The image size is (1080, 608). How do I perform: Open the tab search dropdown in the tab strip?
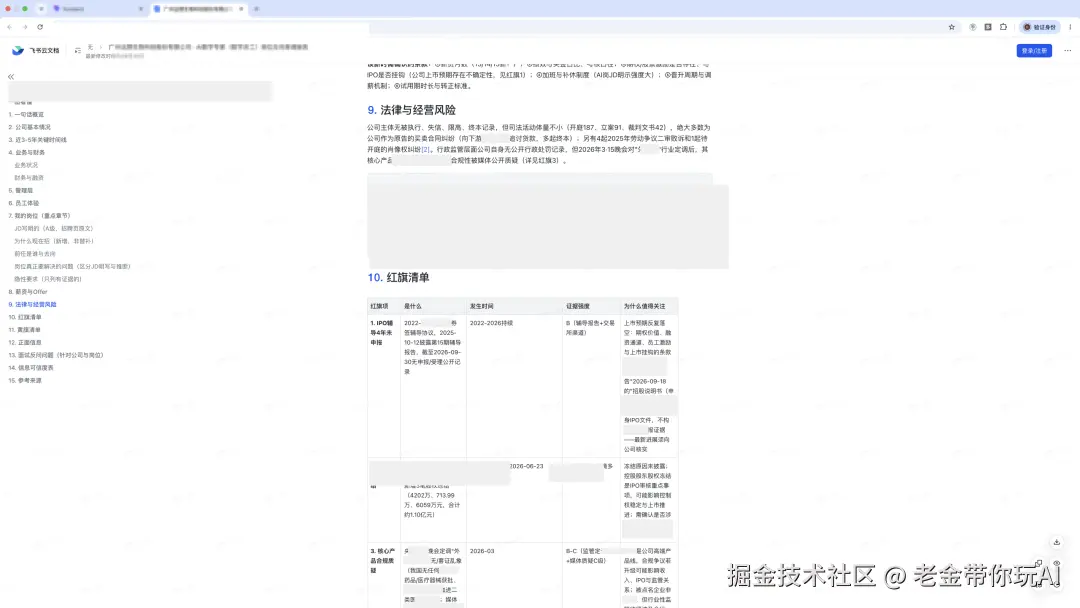click(x=41, y=9)
